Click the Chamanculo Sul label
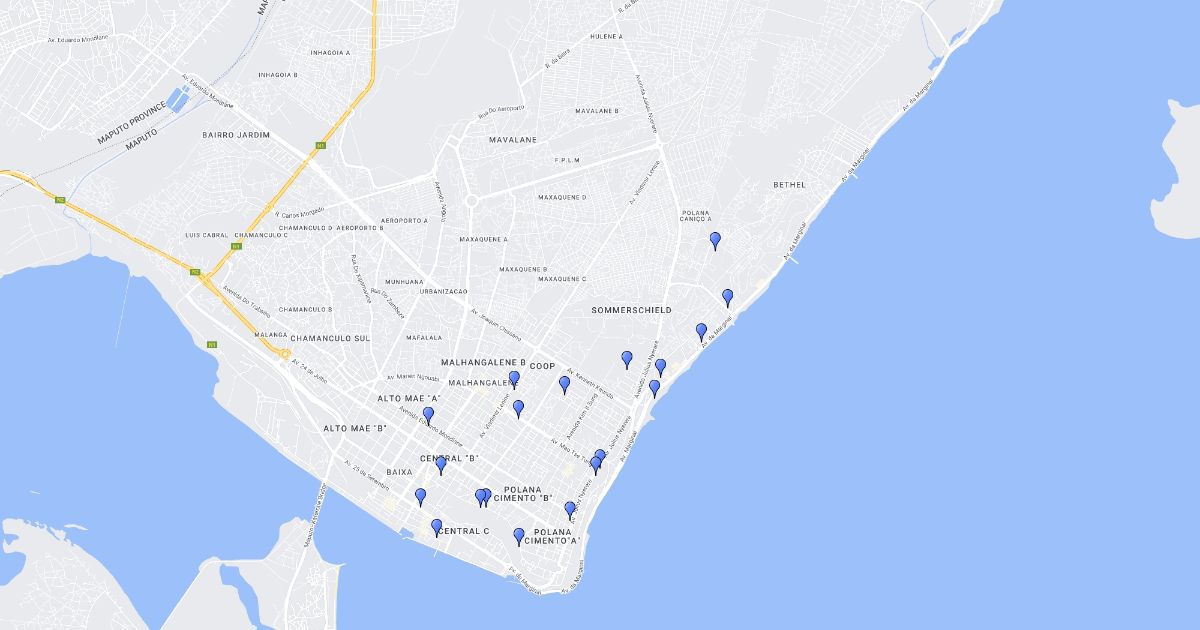This screenshot has width=1200, height=630. [x=330, y=339]
